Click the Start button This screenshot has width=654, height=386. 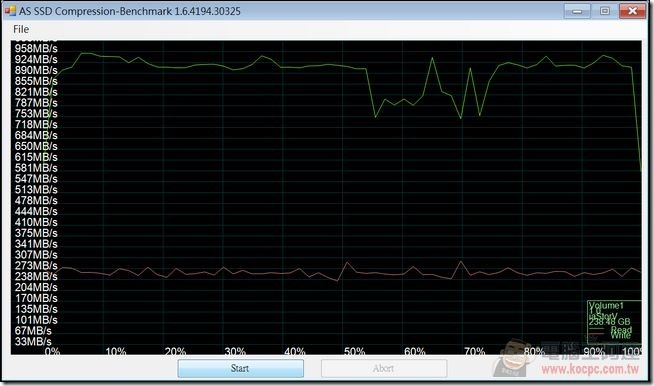click(240, 368)
